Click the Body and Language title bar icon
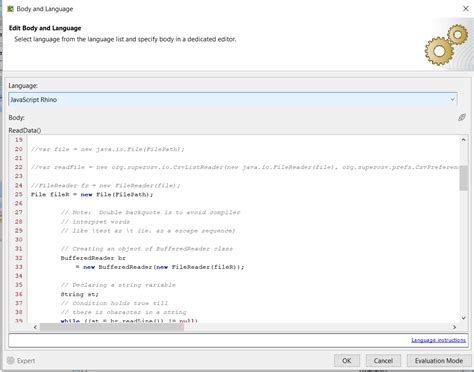The height and width of the screenshot is (372, 474). pos(10,9)
